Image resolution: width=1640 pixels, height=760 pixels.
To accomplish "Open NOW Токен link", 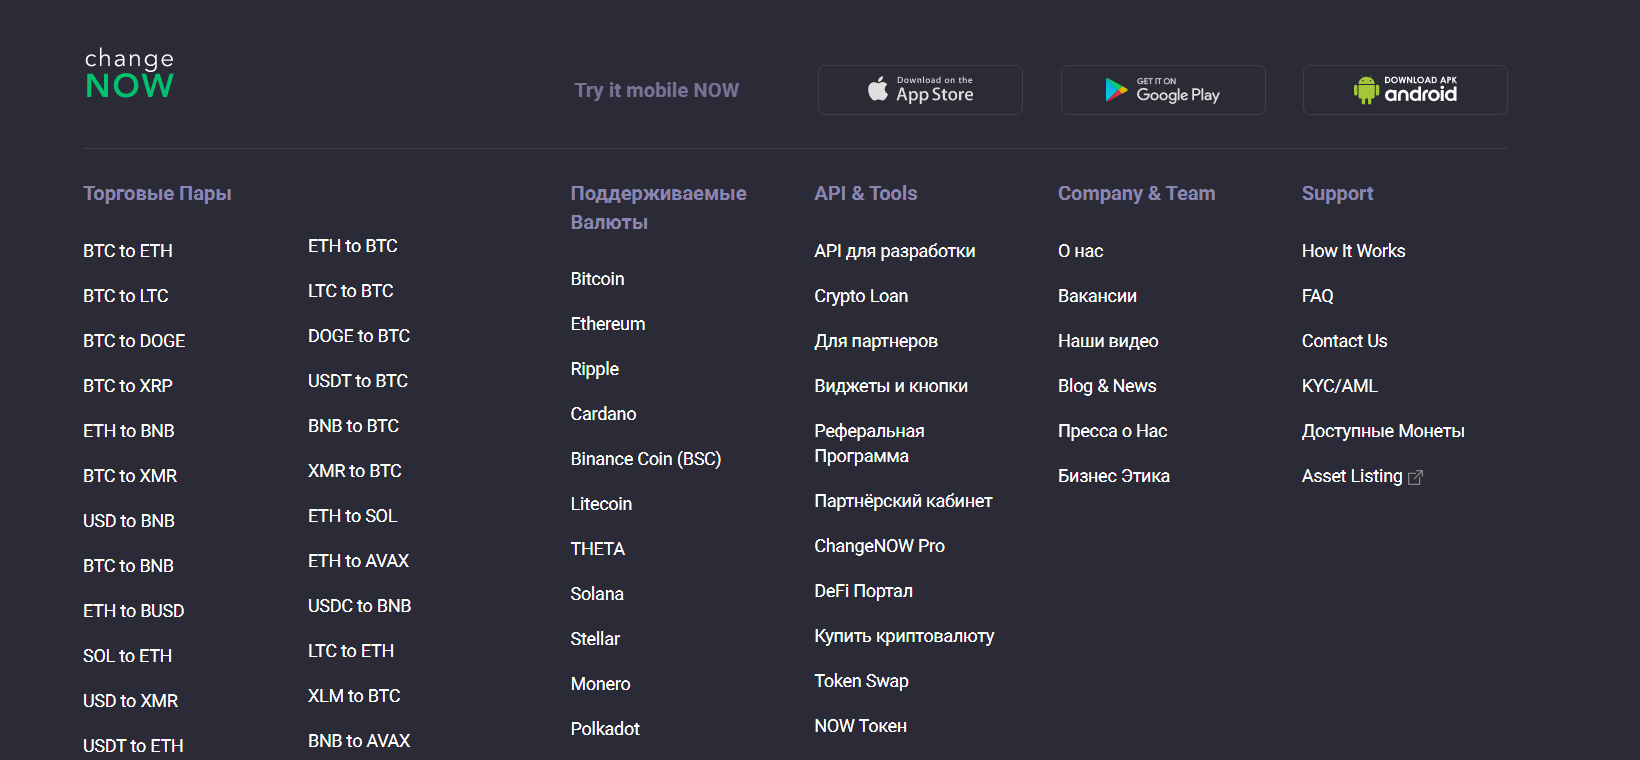I will tap(861, 726).
